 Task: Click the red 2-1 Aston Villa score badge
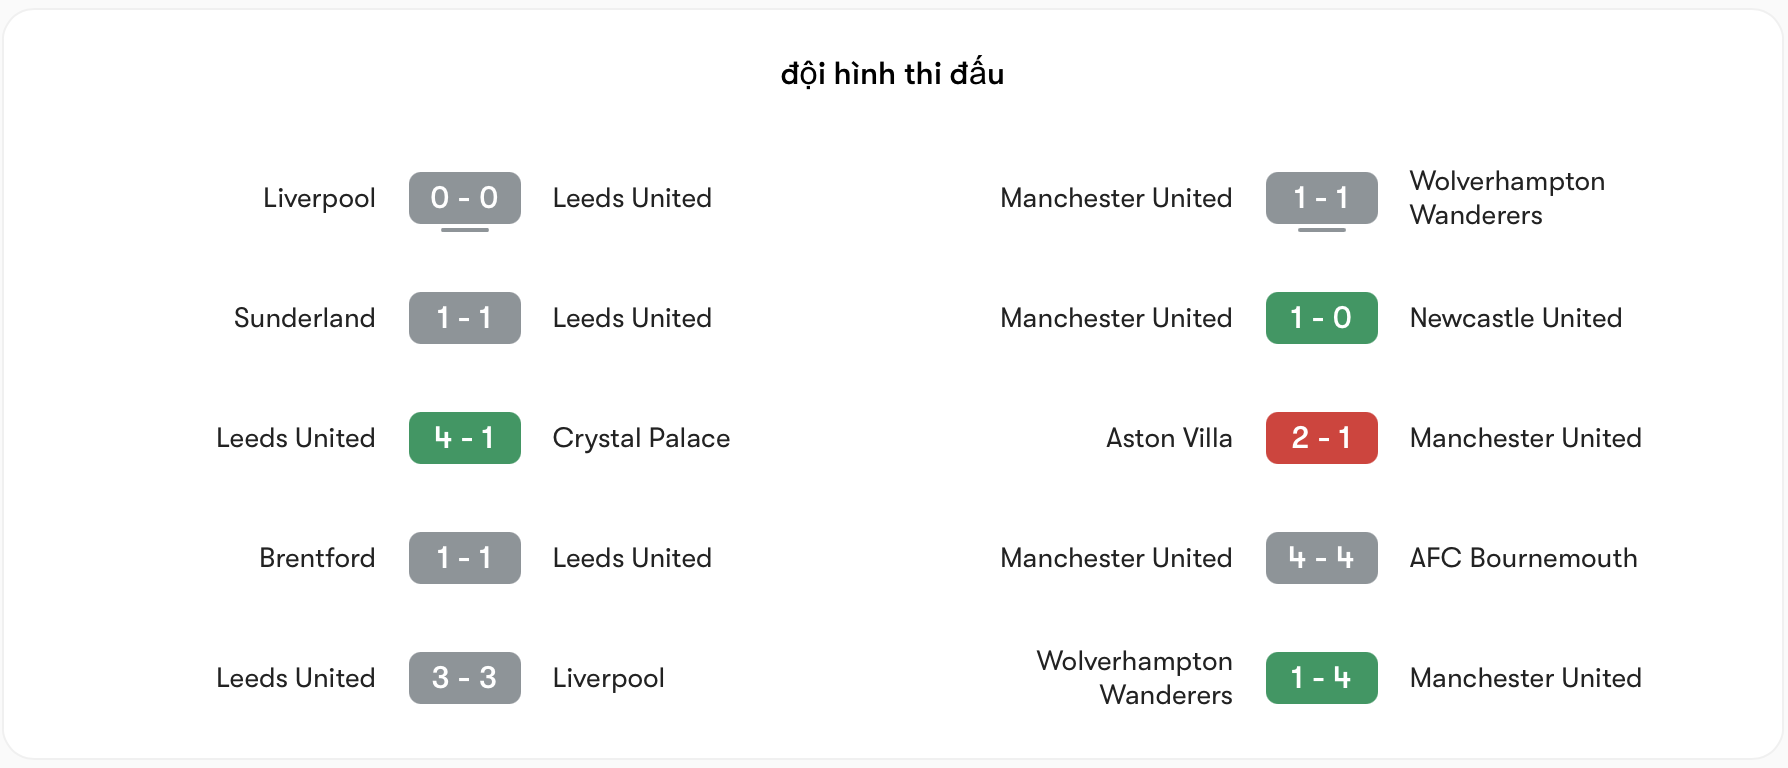point(1321,438)
